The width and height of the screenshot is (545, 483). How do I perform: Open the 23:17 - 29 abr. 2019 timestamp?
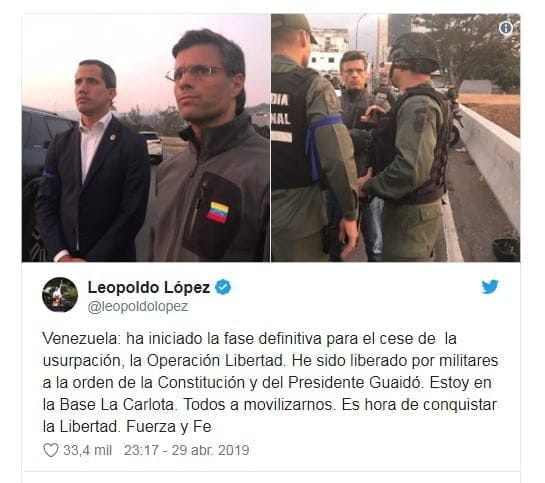(x=187, y=450)
